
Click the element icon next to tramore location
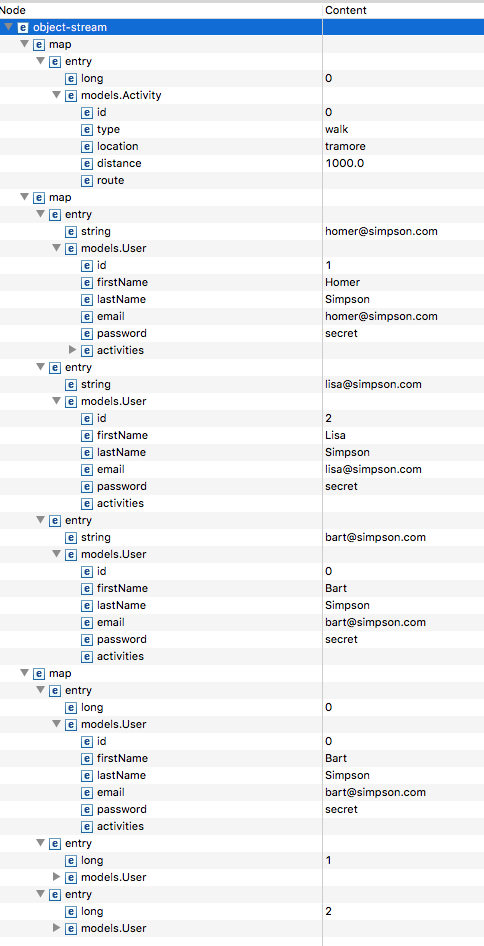point(87,147)
